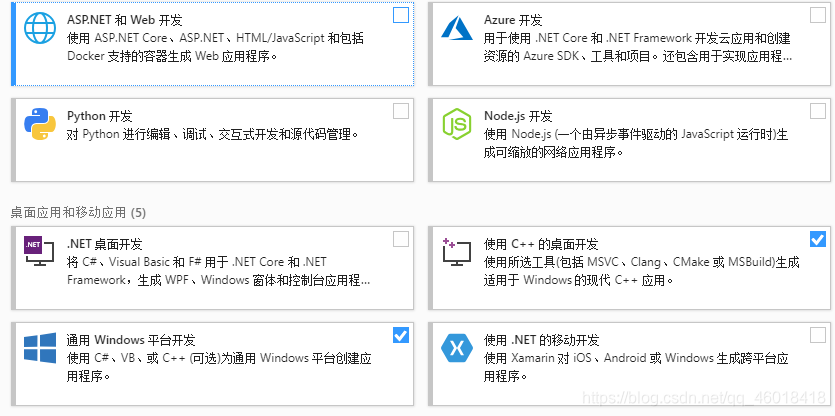Check the Azure 开发 workload checkbox
835x416 pixels.
click(x=818, y=15)
